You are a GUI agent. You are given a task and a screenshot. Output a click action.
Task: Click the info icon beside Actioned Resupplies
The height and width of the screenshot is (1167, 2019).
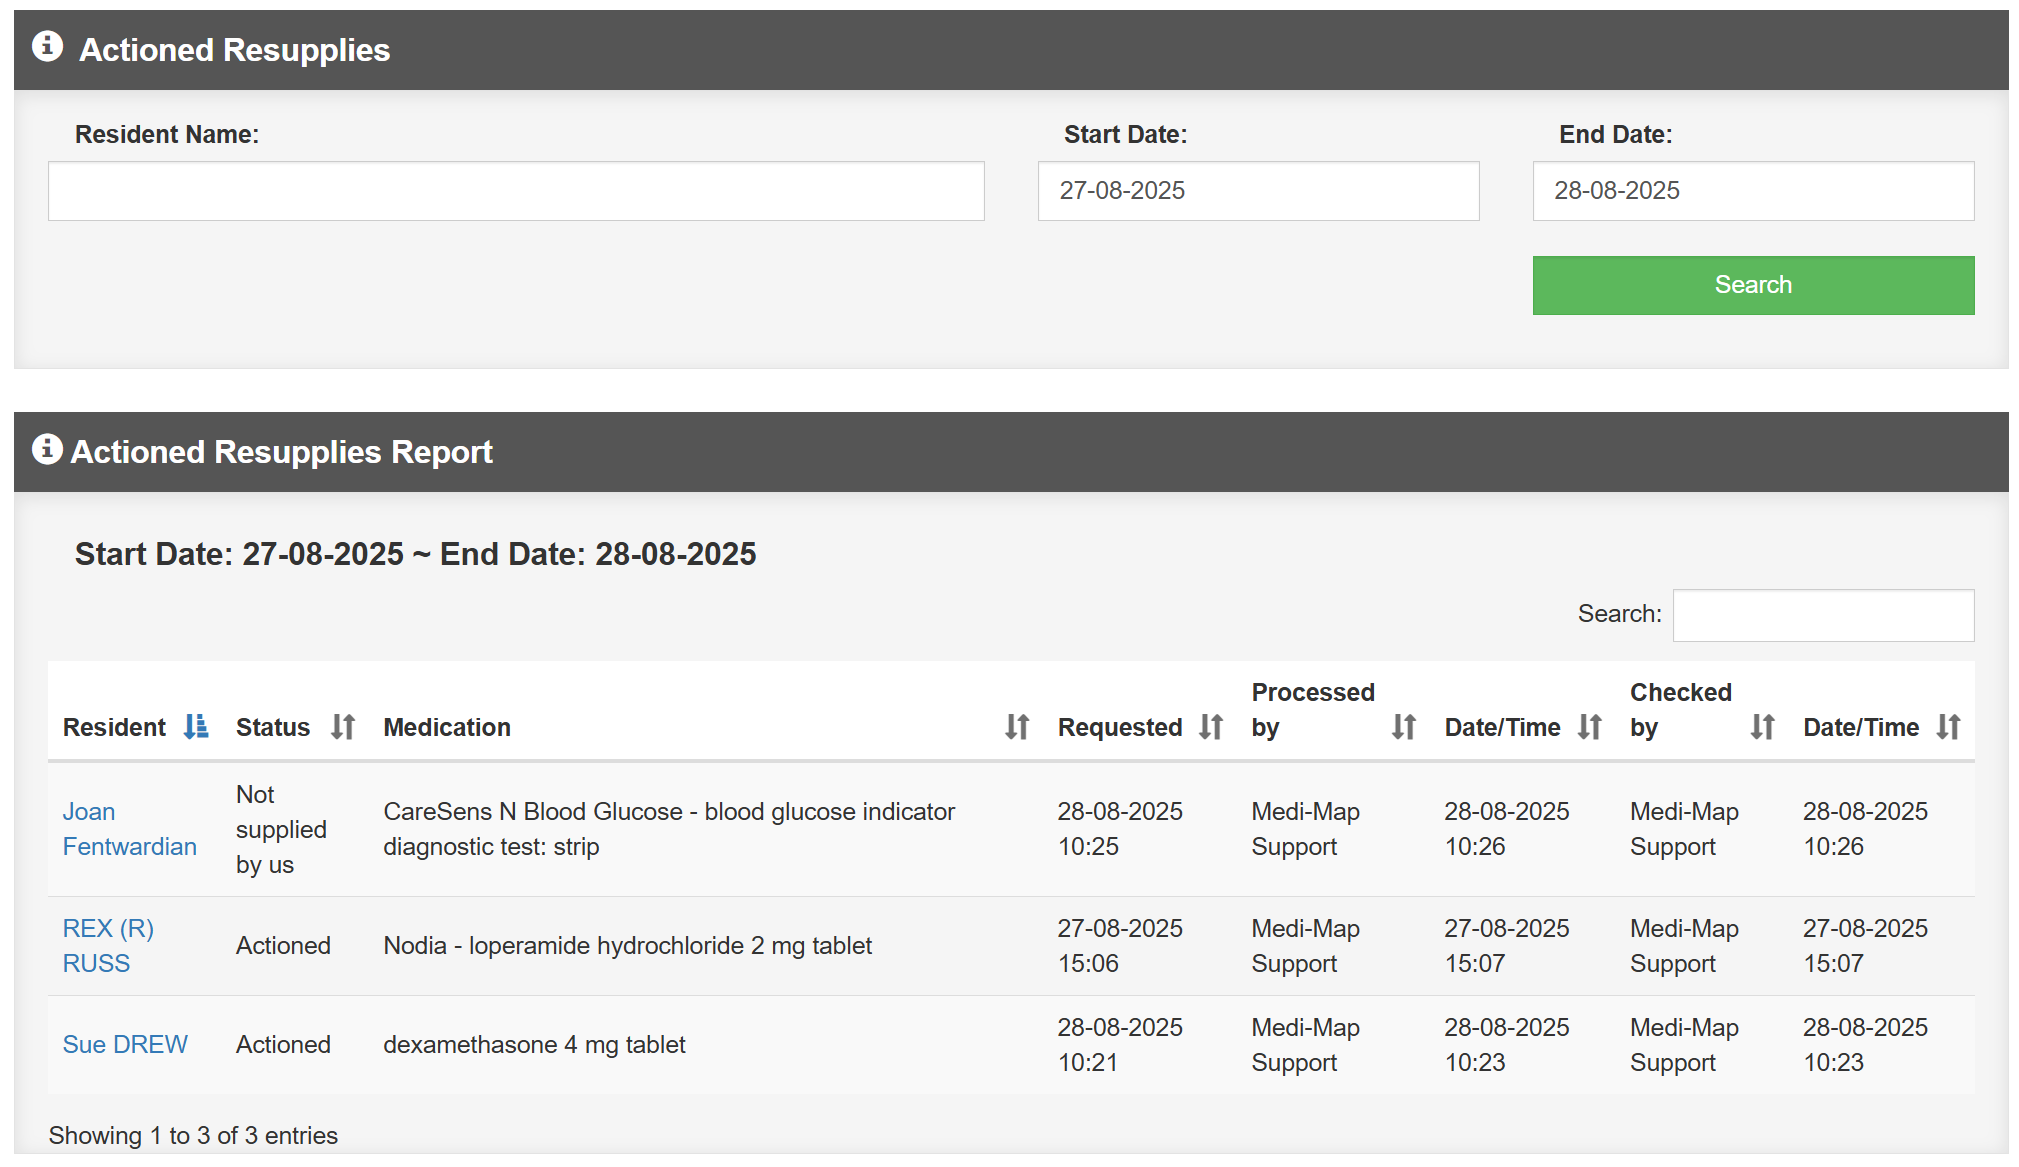click(x=47, y=47)
